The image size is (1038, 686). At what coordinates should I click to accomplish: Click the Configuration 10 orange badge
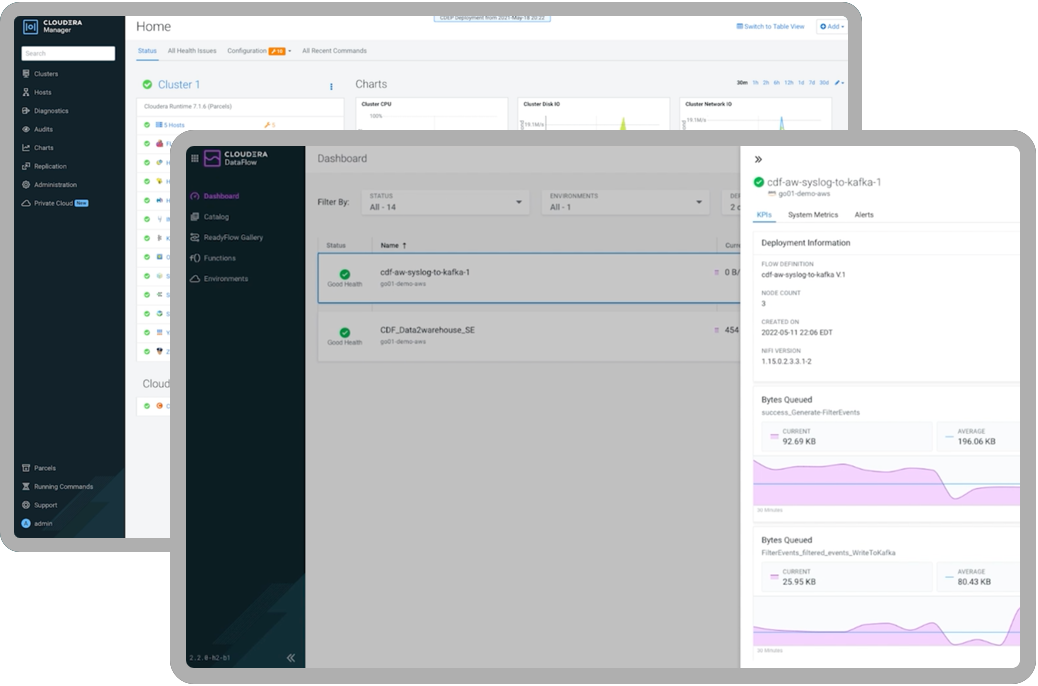pyautogui.click(x=277, y=51)
